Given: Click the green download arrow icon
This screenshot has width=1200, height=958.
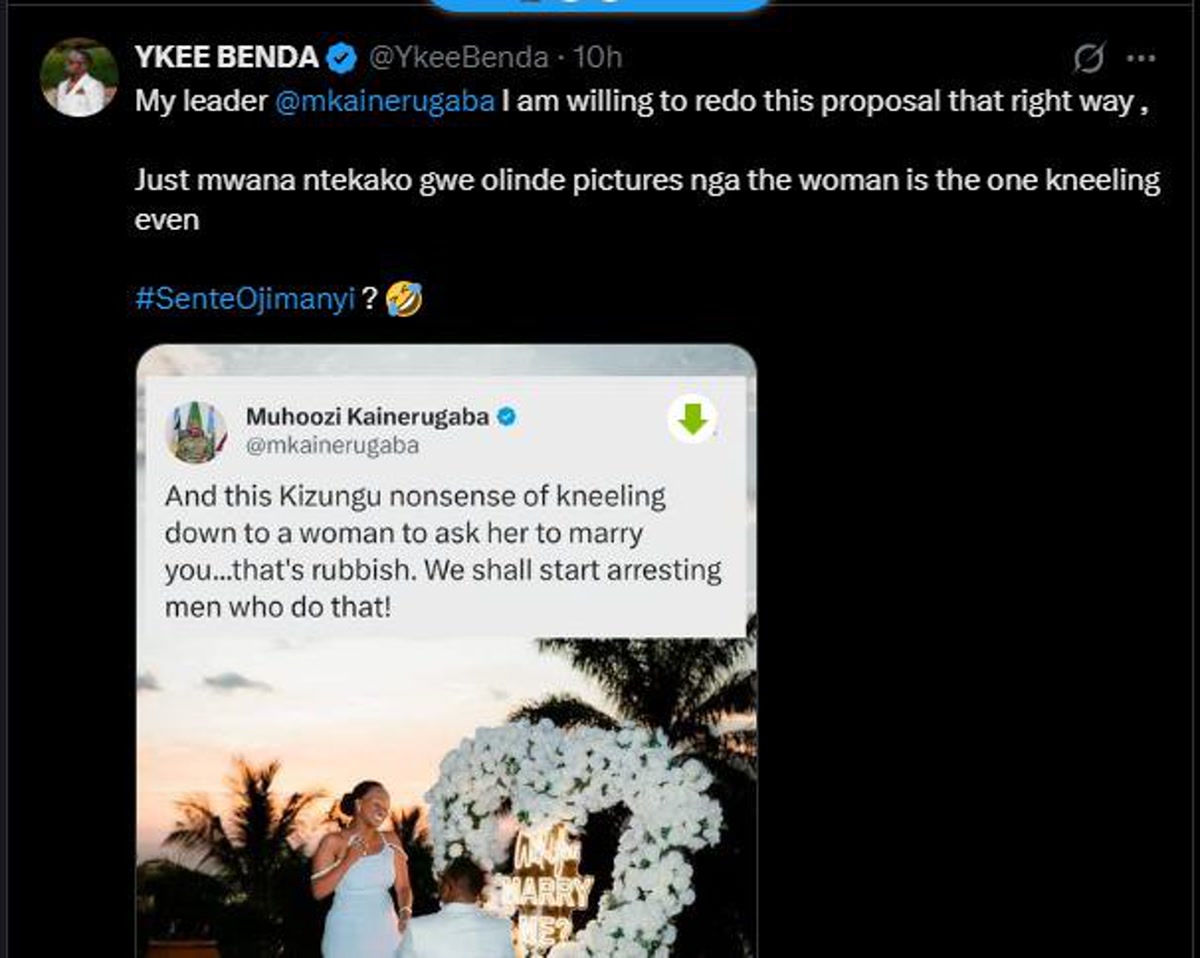Looking at the screenshot, I should (693, 419).
